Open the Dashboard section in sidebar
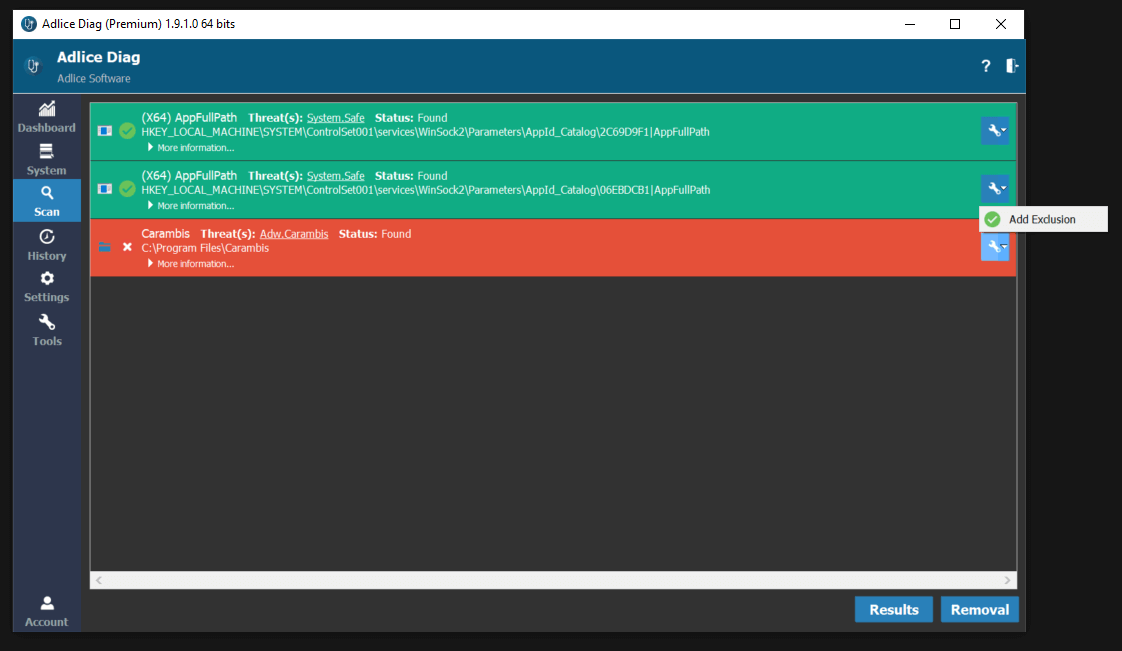This screenshot has width=1122, height=651. 46,117
